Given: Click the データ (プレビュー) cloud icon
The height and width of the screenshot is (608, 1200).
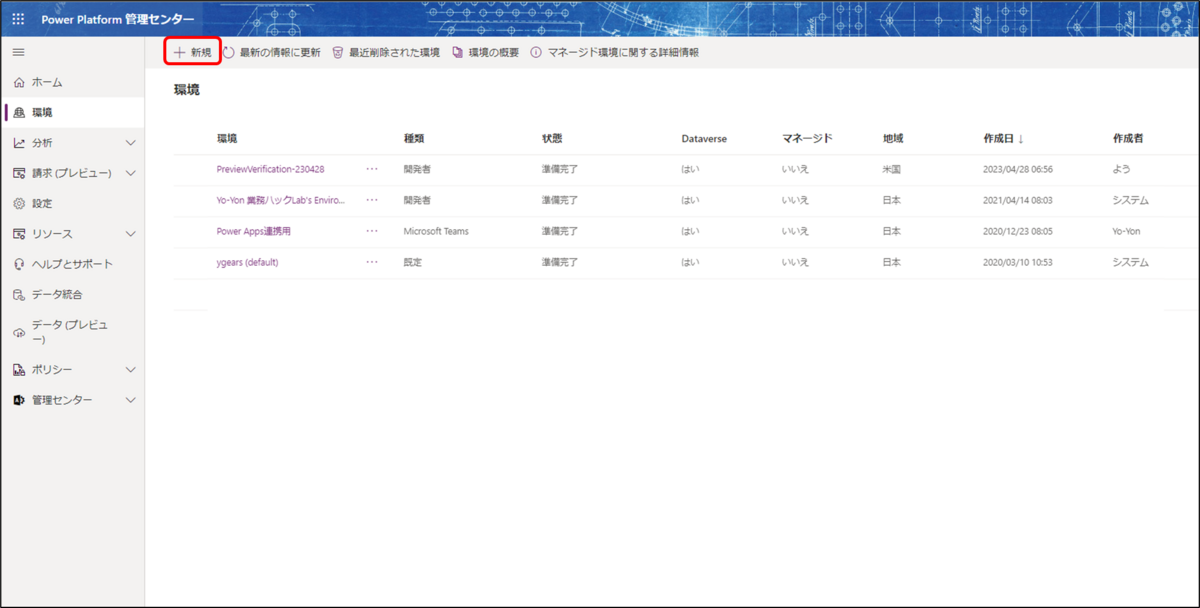Looking at the screenshot, I should [x=19, y=332].
